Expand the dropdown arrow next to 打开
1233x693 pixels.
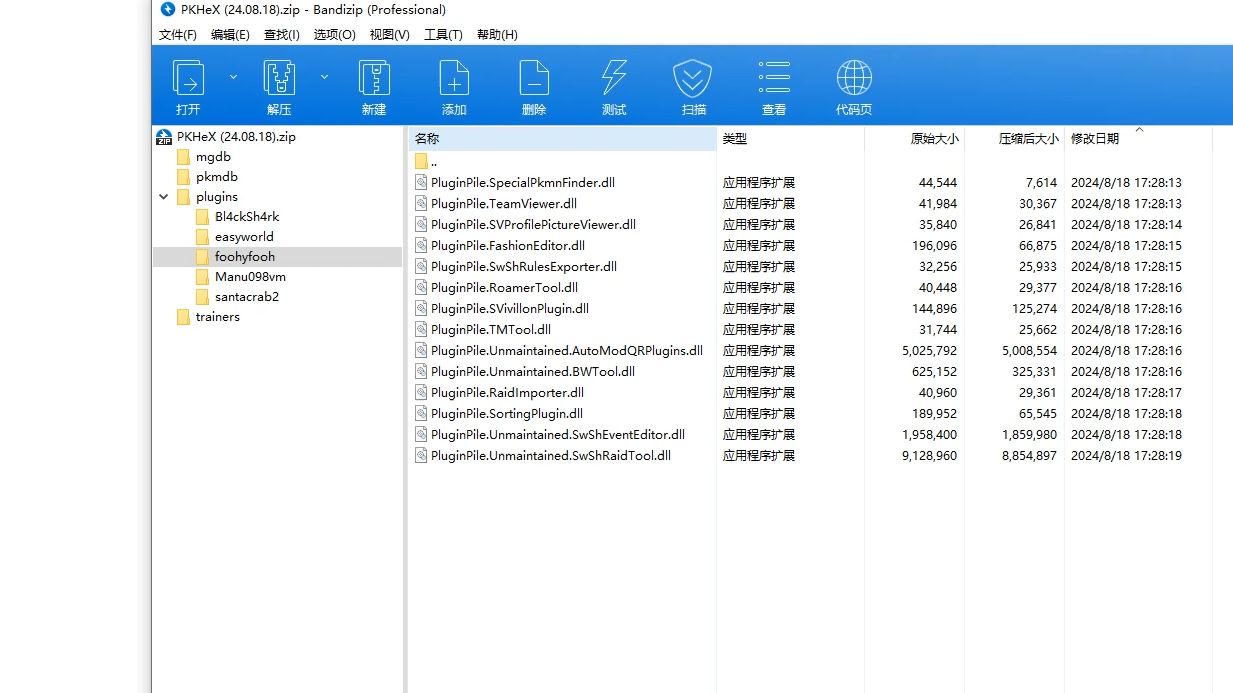[x=232, y=75]
